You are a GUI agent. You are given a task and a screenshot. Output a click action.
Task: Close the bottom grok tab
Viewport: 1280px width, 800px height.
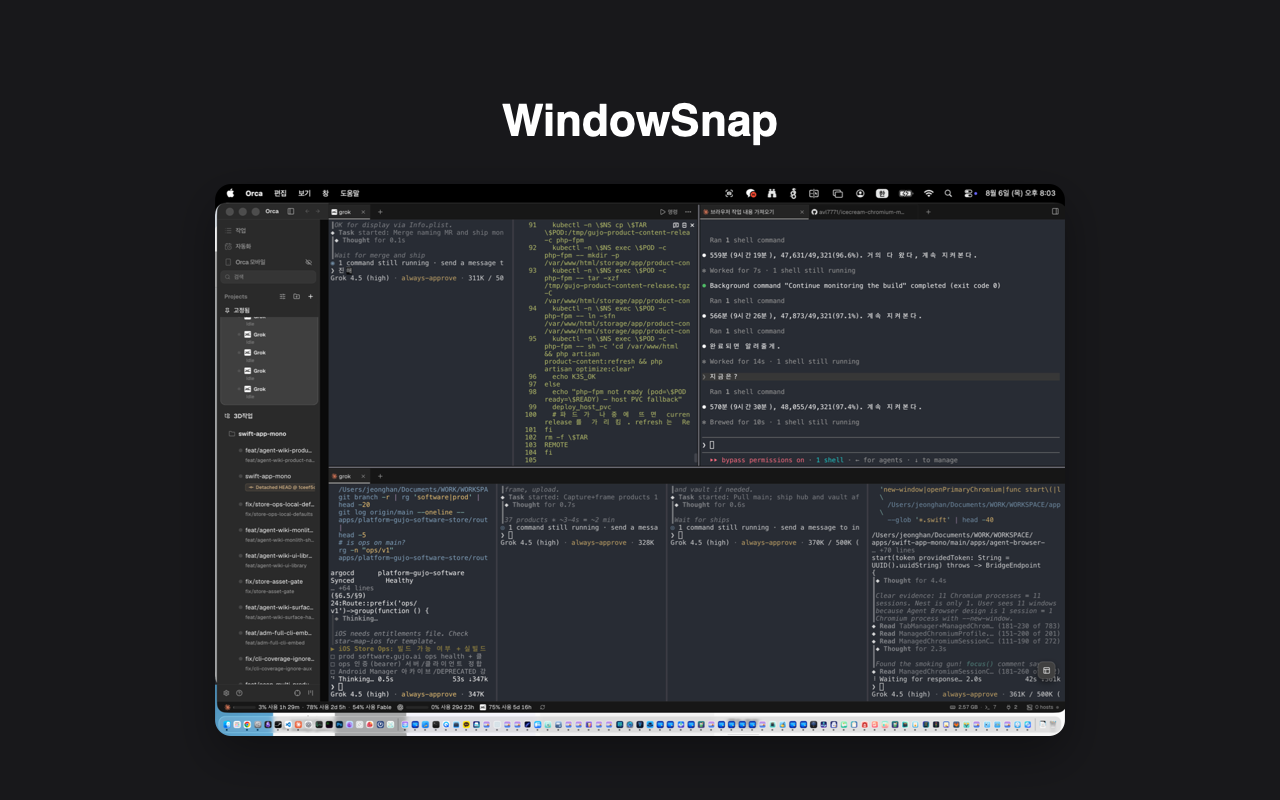click(364, 476)
